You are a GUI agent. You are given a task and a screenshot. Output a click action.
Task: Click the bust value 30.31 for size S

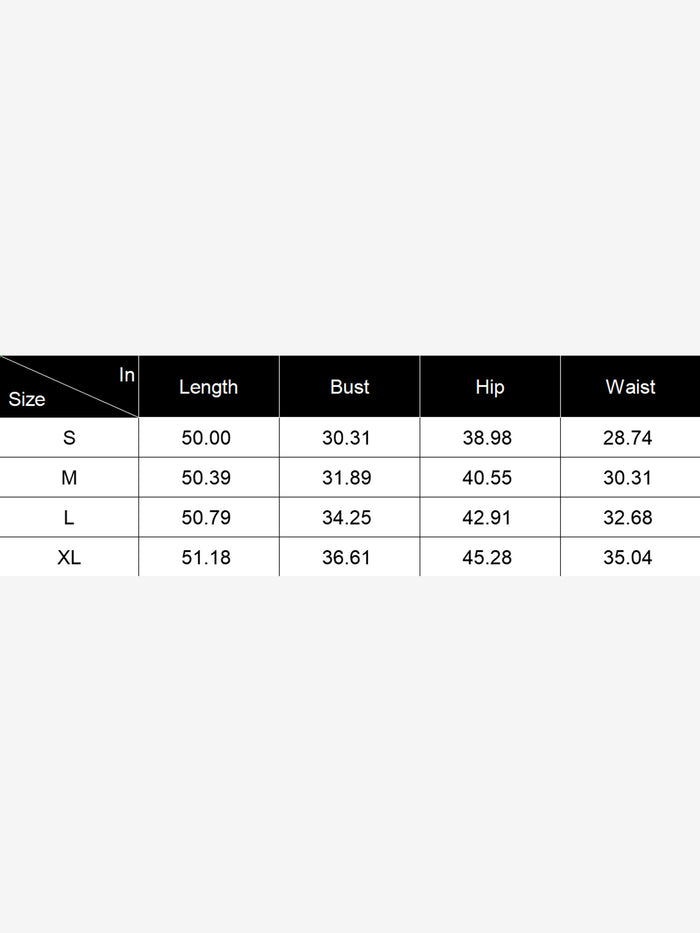click(x=347, y=438)
